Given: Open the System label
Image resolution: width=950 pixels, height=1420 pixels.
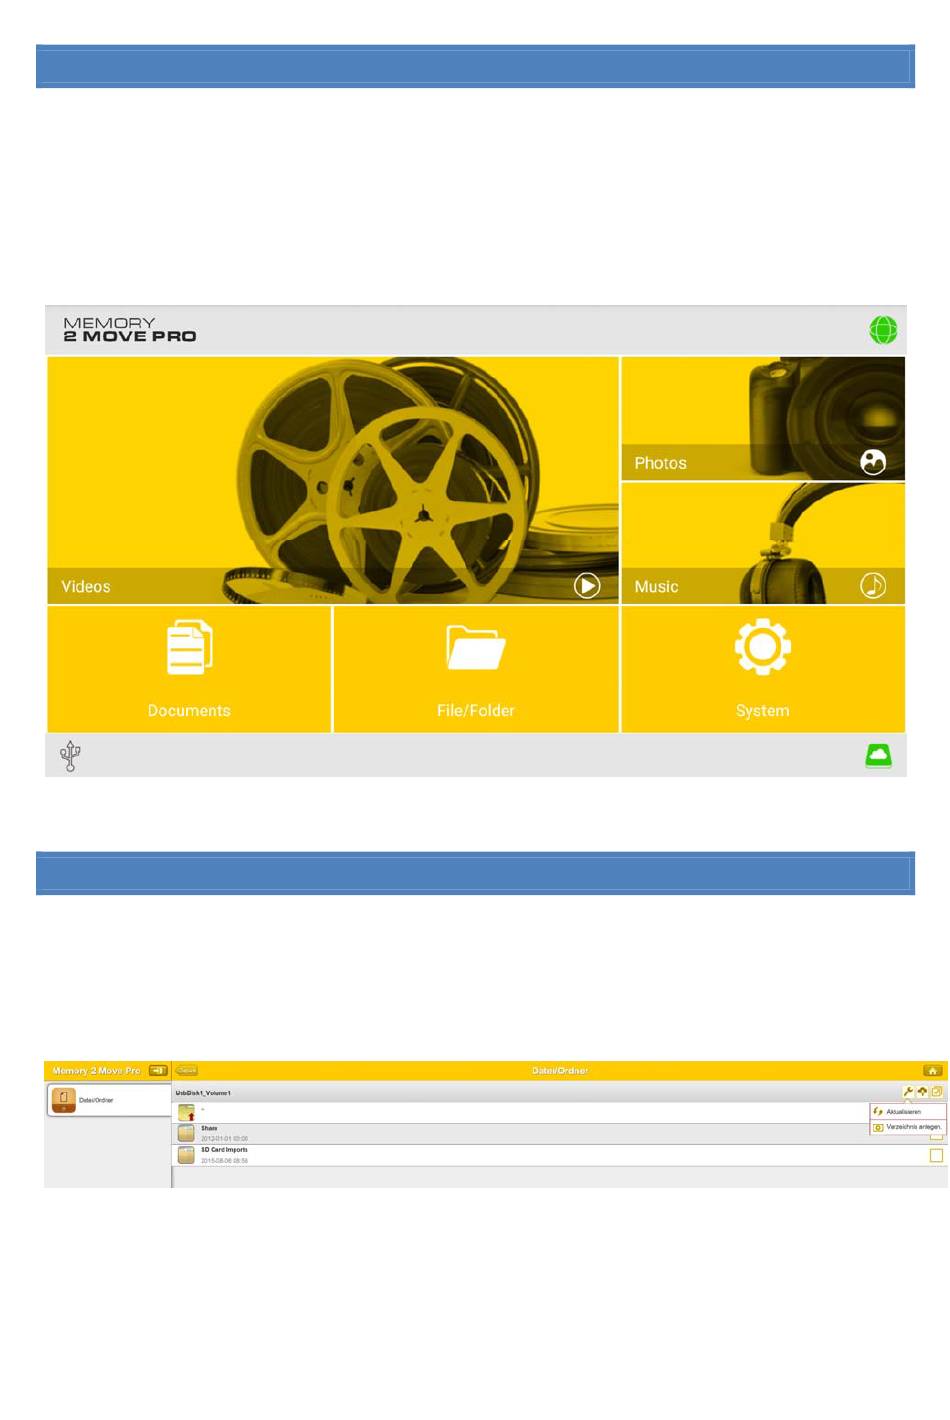Looking at the screenshot, I should [763, 711].
